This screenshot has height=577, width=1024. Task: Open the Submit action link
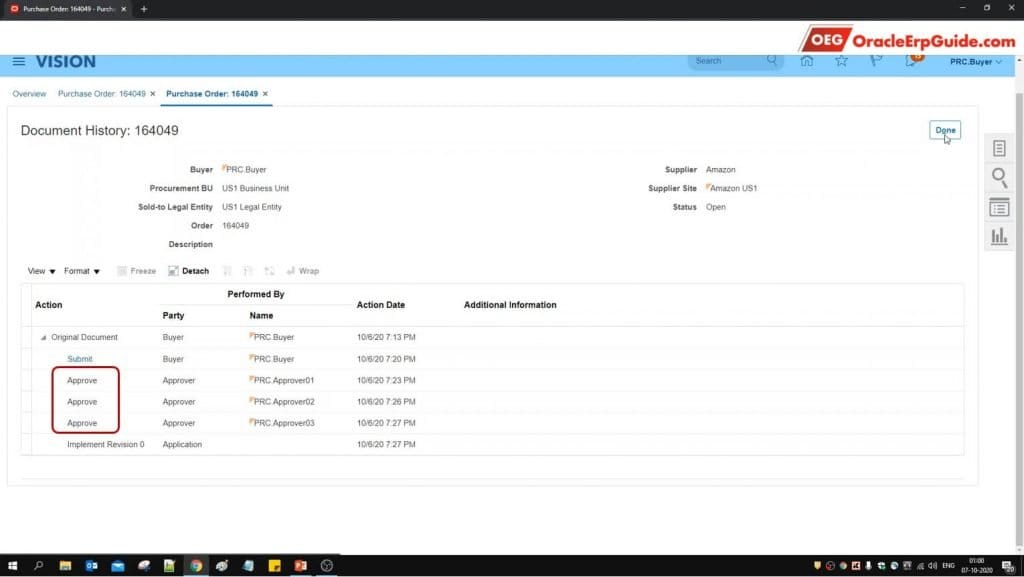[x=79, y=358]
